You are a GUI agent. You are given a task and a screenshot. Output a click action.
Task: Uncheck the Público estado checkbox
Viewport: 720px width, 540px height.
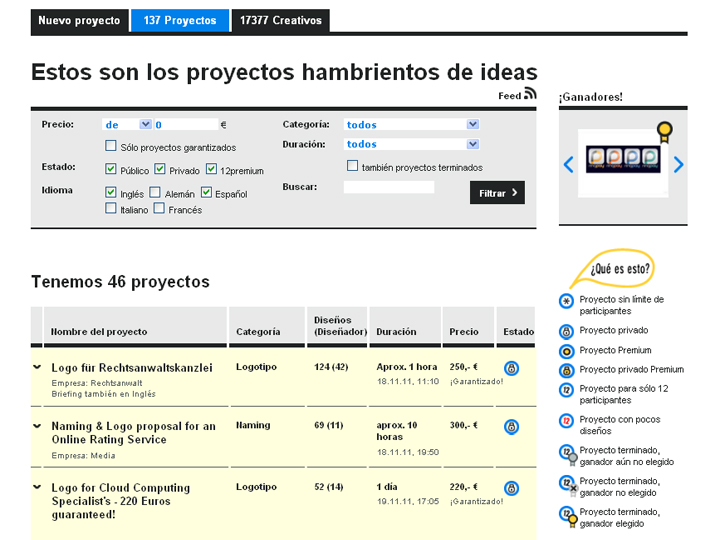(111, 170)
